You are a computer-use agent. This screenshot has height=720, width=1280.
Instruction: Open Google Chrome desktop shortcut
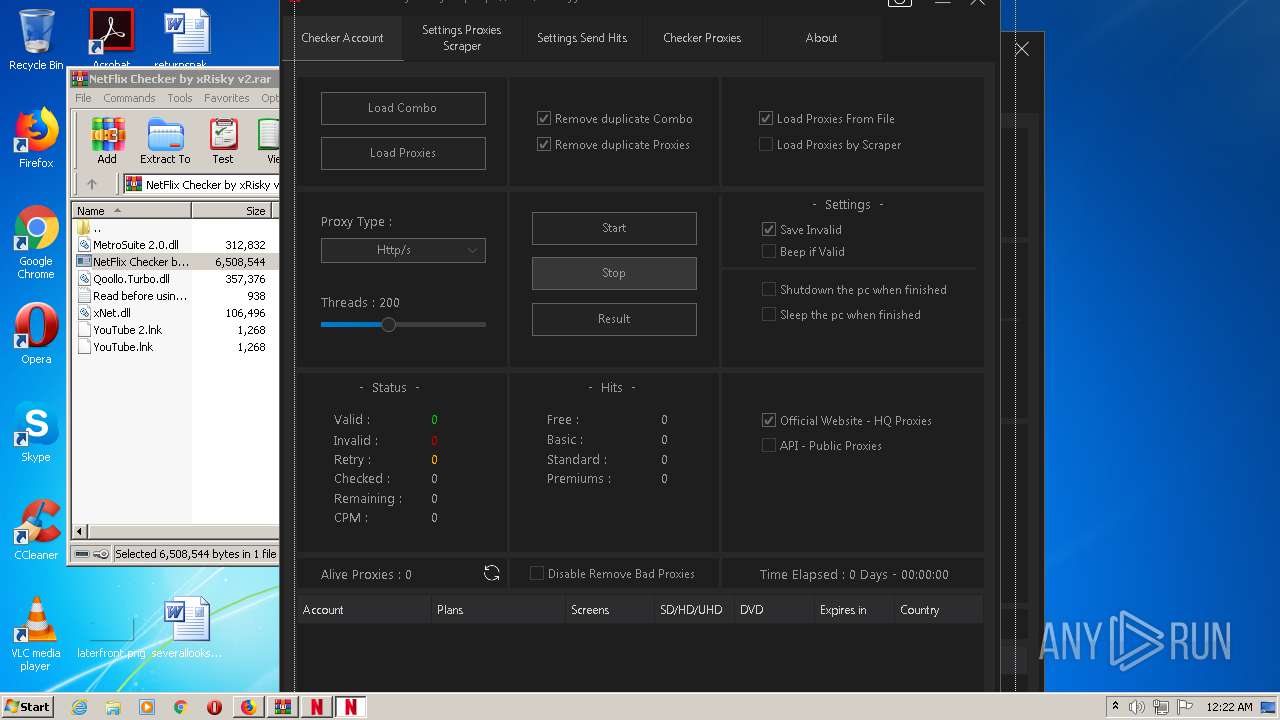[36, 243]
